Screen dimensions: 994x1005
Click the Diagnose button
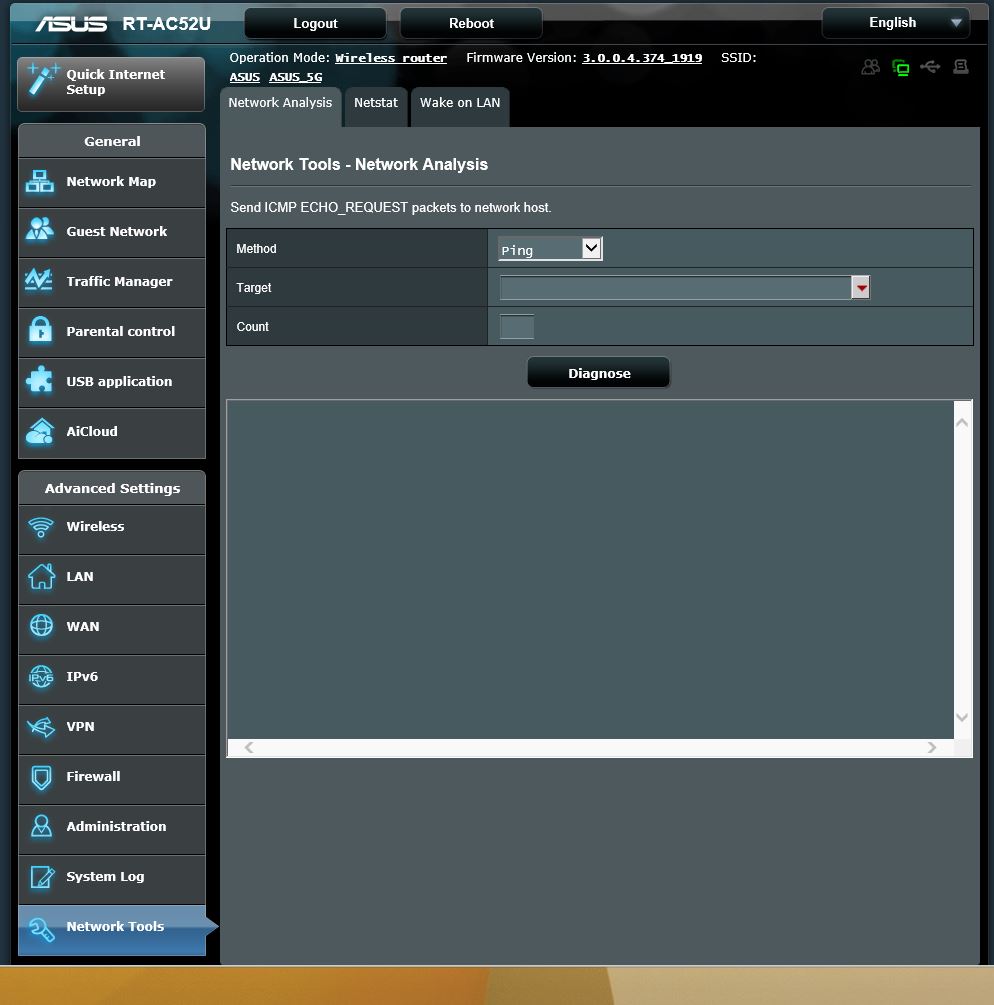click(599, 373)
